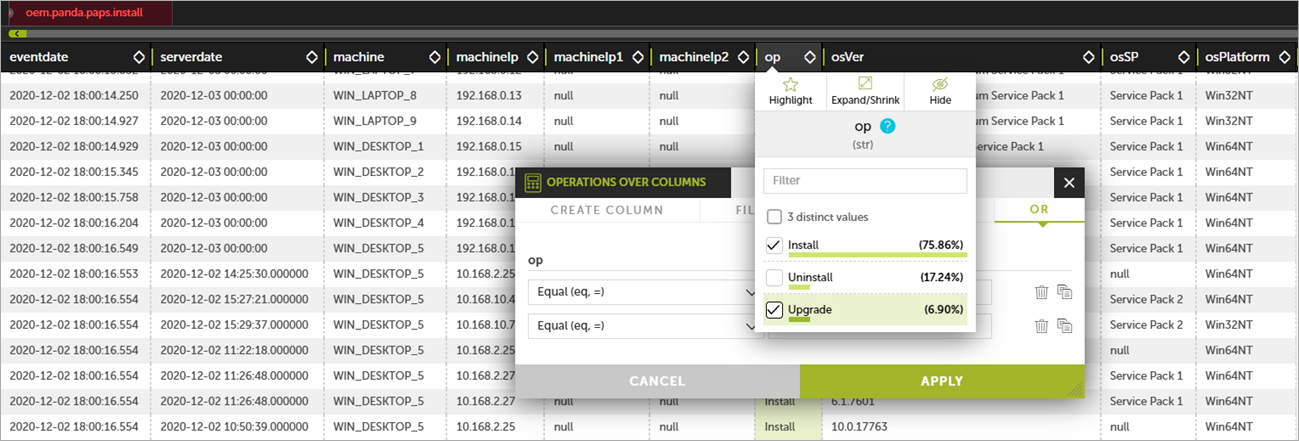Click the eventdate column sort icon
Viewport: 1299px width, 441px height.
tap(139, 57)
